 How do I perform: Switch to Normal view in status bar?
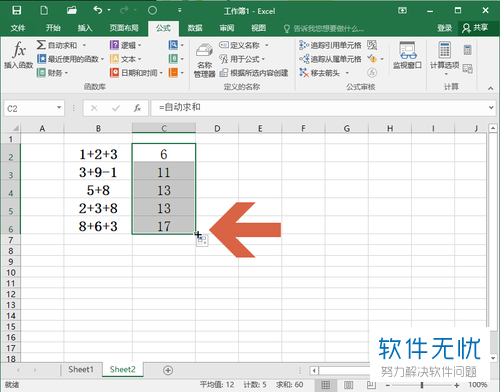pyautogui.click(x=326, y=385)
